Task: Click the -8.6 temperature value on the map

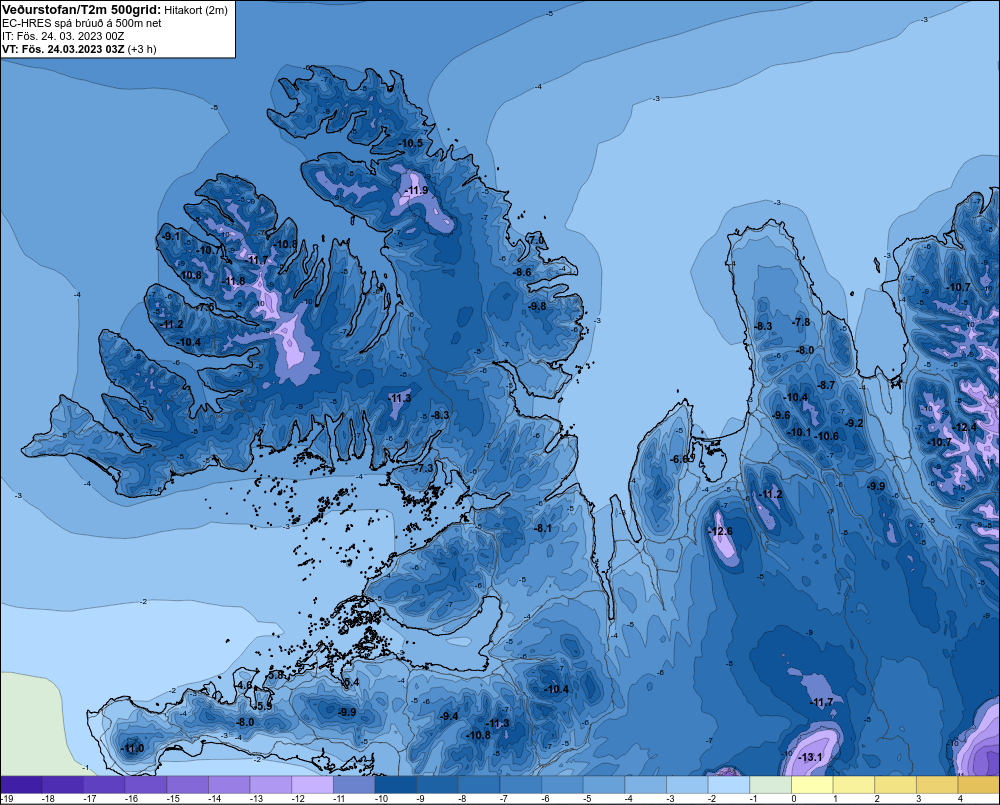Action: (x=522, y=272)
